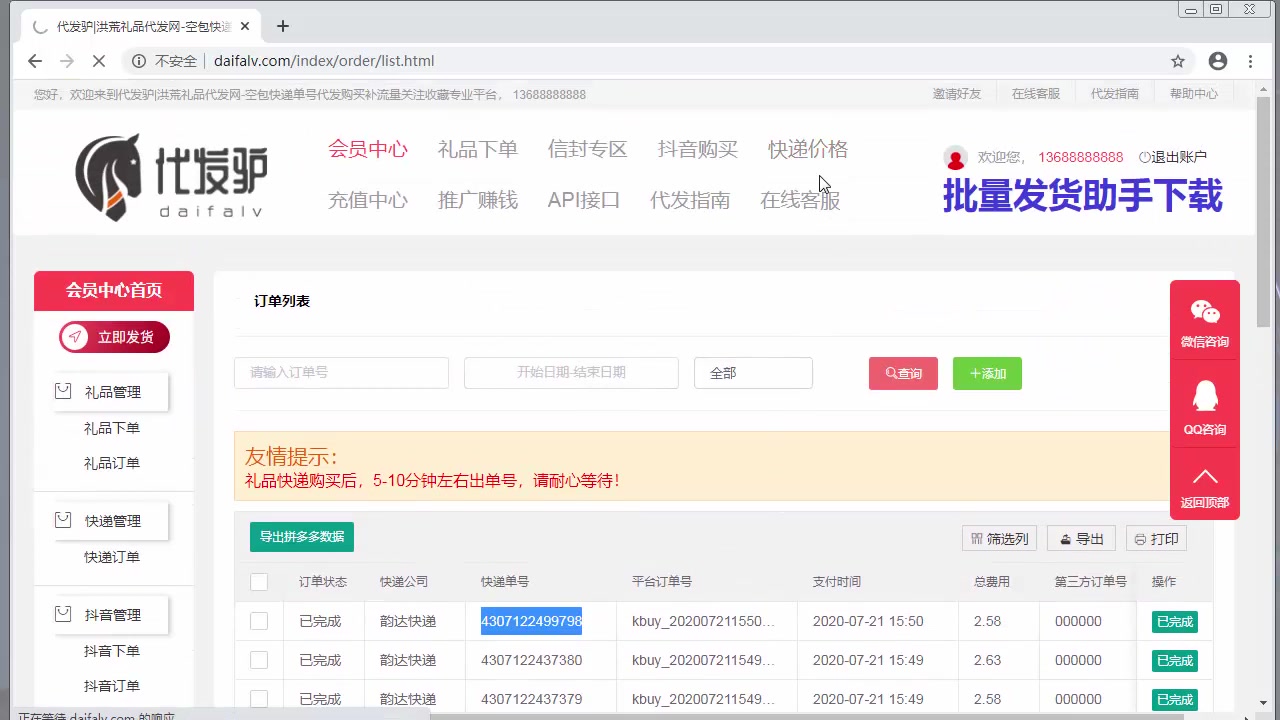Viewport: 1280px width, 720px height.
Task: Open the date range picker field
Action: pos(571,373)
